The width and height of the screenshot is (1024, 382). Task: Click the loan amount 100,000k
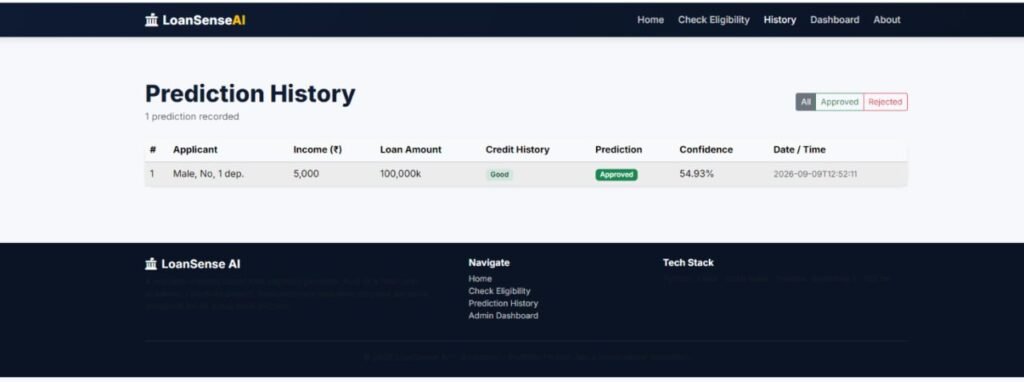400,174
